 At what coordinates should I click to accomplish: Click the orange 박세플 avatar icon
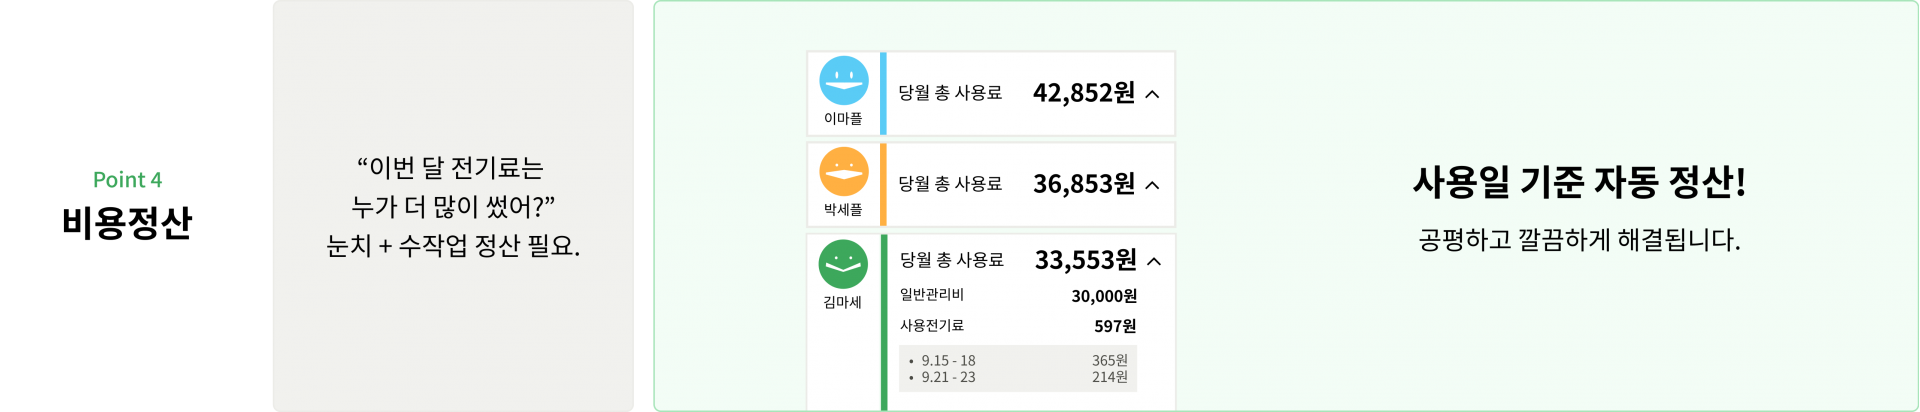844,172
